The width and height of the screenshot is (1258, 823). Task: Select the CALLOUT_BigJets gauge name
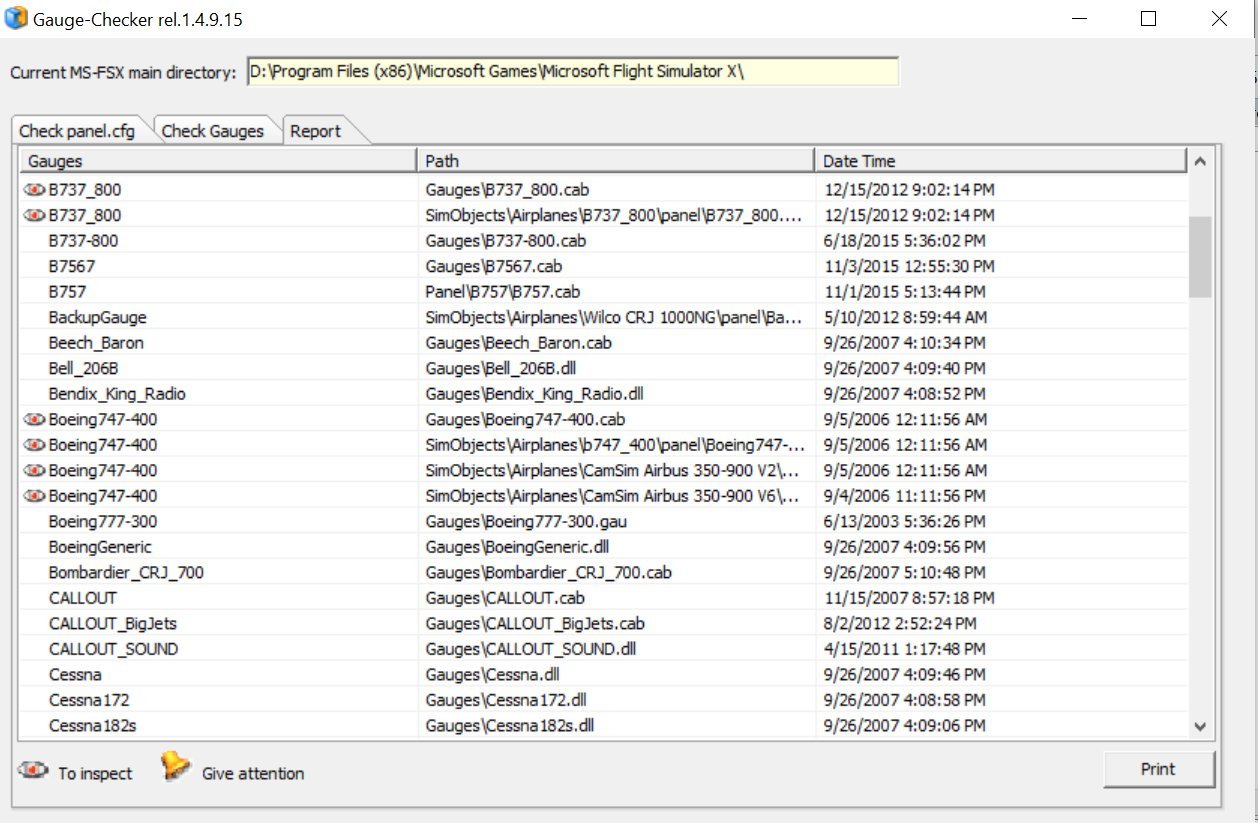click(113, 624)
